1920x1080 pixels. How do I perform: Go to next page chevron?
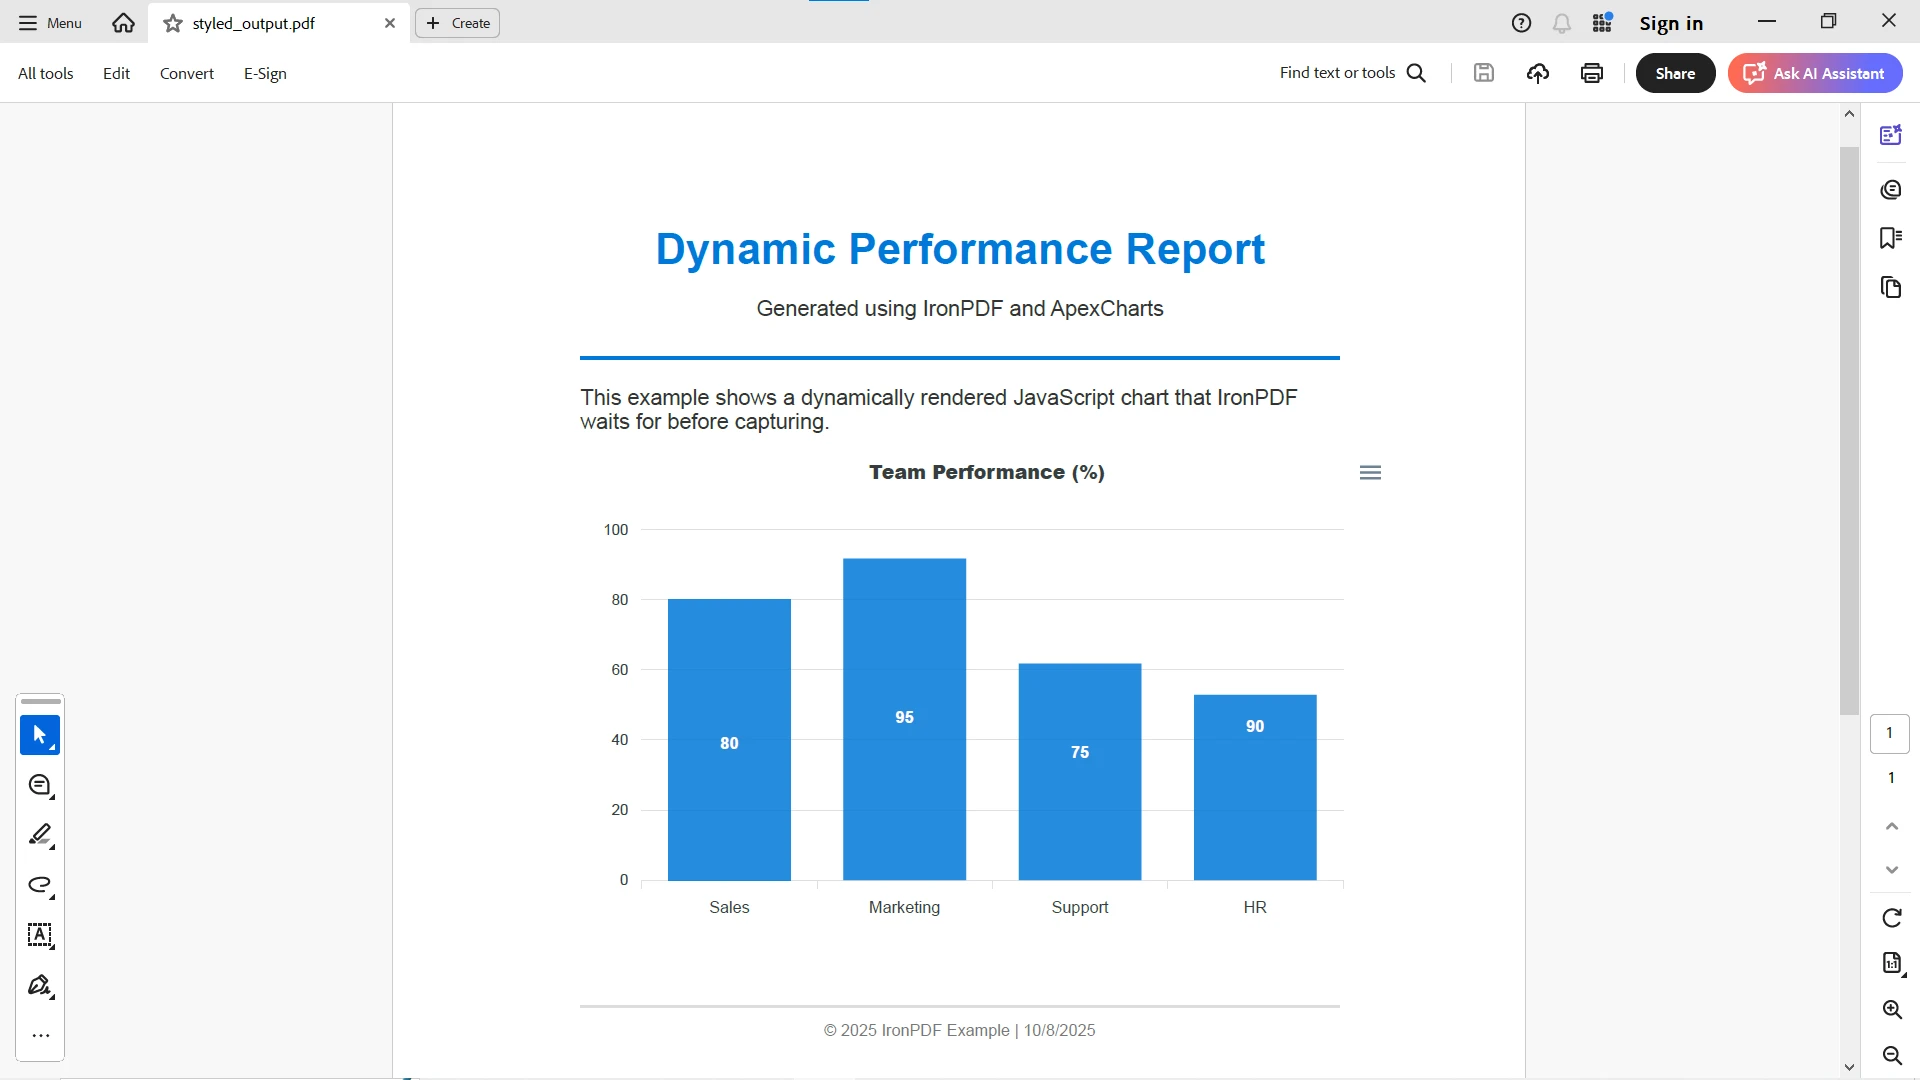click(1891, 870)
